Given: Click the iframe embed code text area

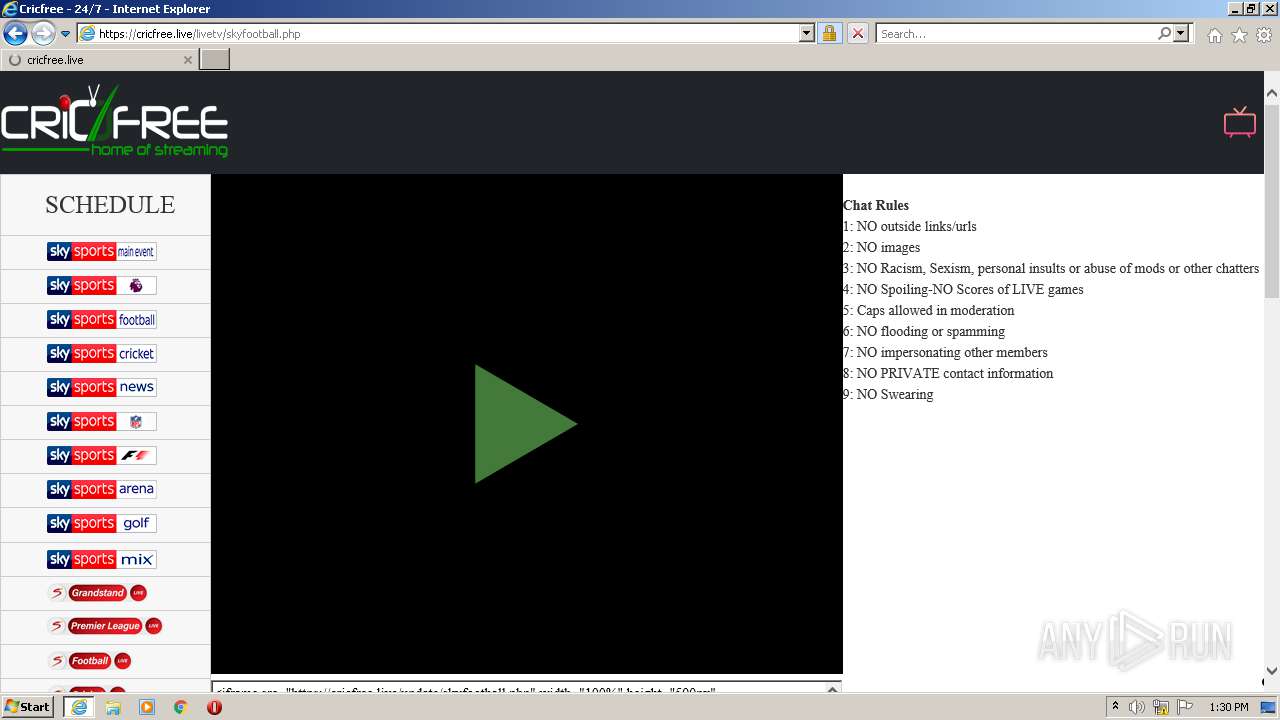Looking at the screenshot, I should tap(518, 688).
